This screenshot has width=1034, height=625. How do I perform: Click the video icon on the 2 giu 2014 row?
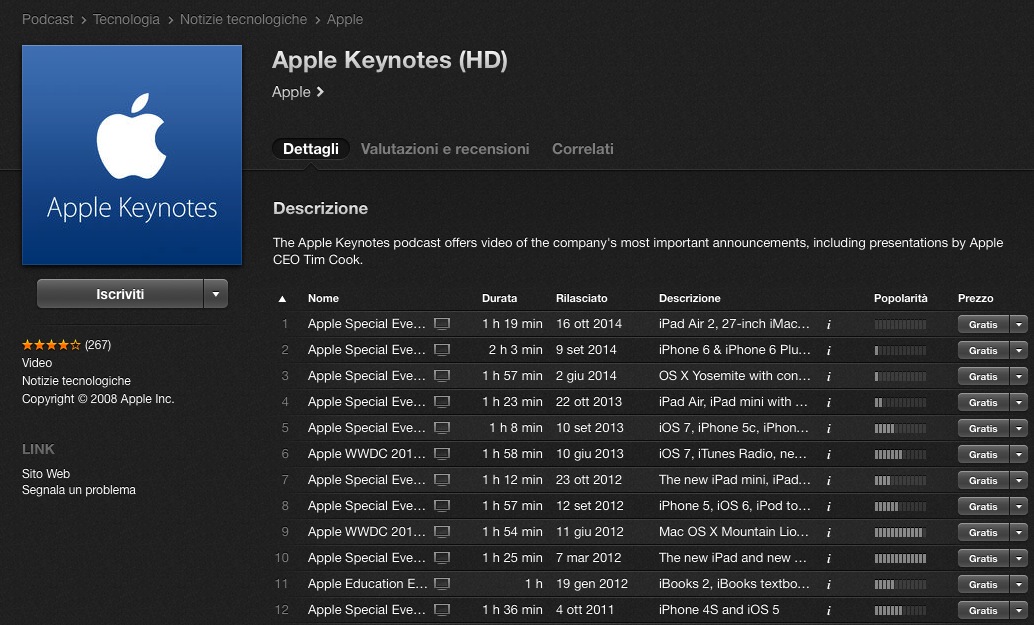pyautogui.click(x=442, y=376)
